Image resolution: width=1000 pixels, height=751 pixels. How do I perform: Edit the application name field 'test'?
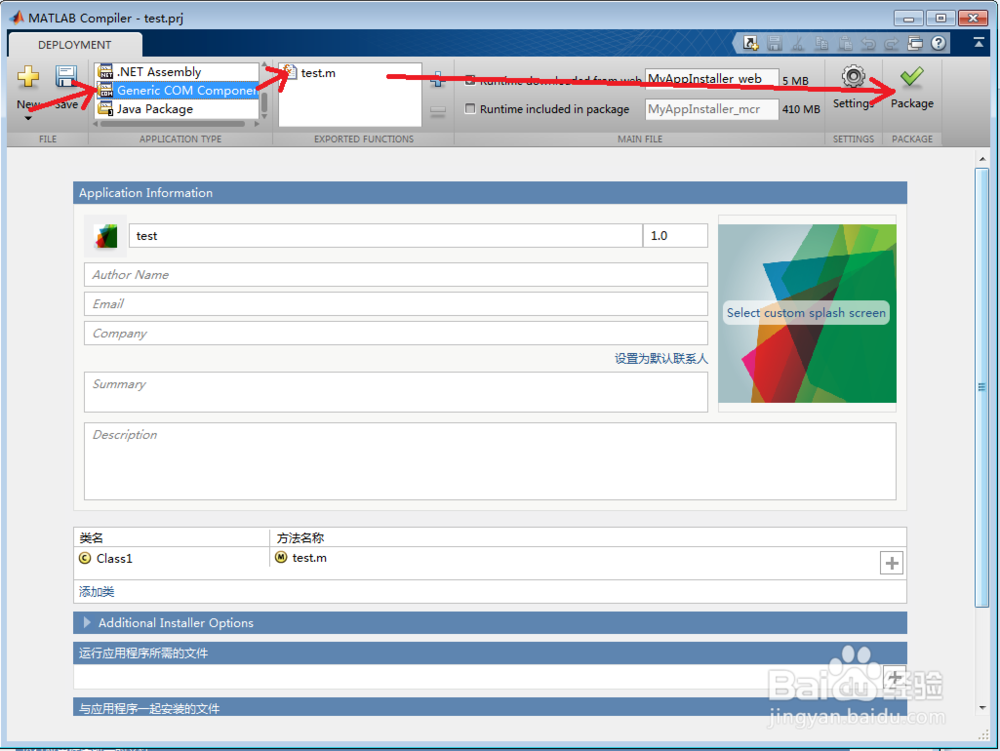386,236
